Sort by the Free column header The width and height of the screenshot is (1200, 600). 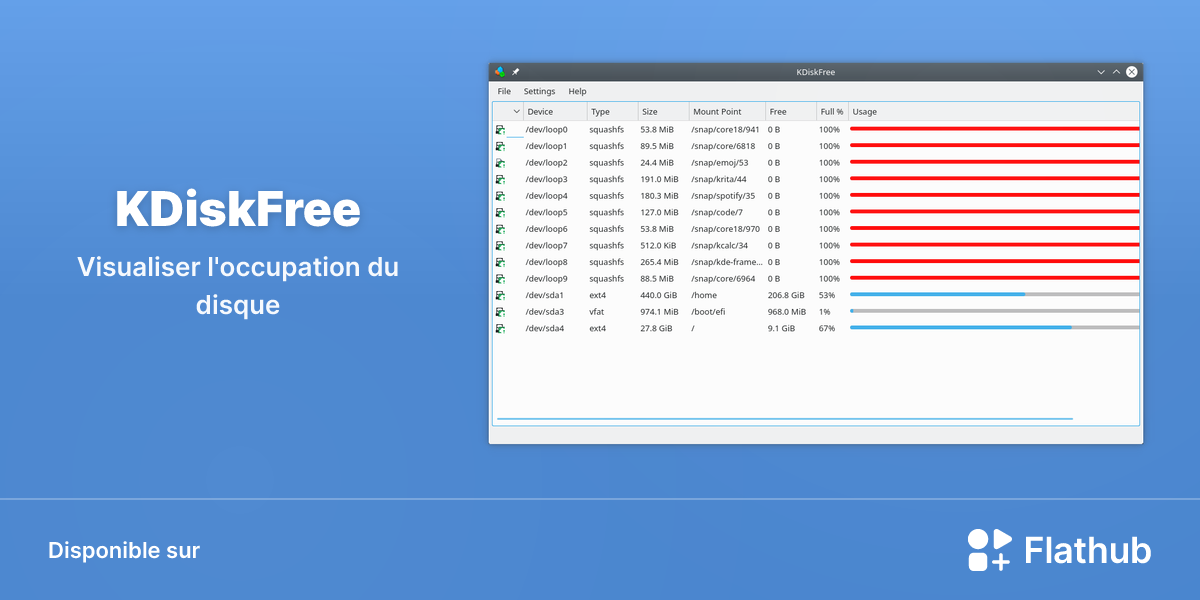[x=791, y=112]
